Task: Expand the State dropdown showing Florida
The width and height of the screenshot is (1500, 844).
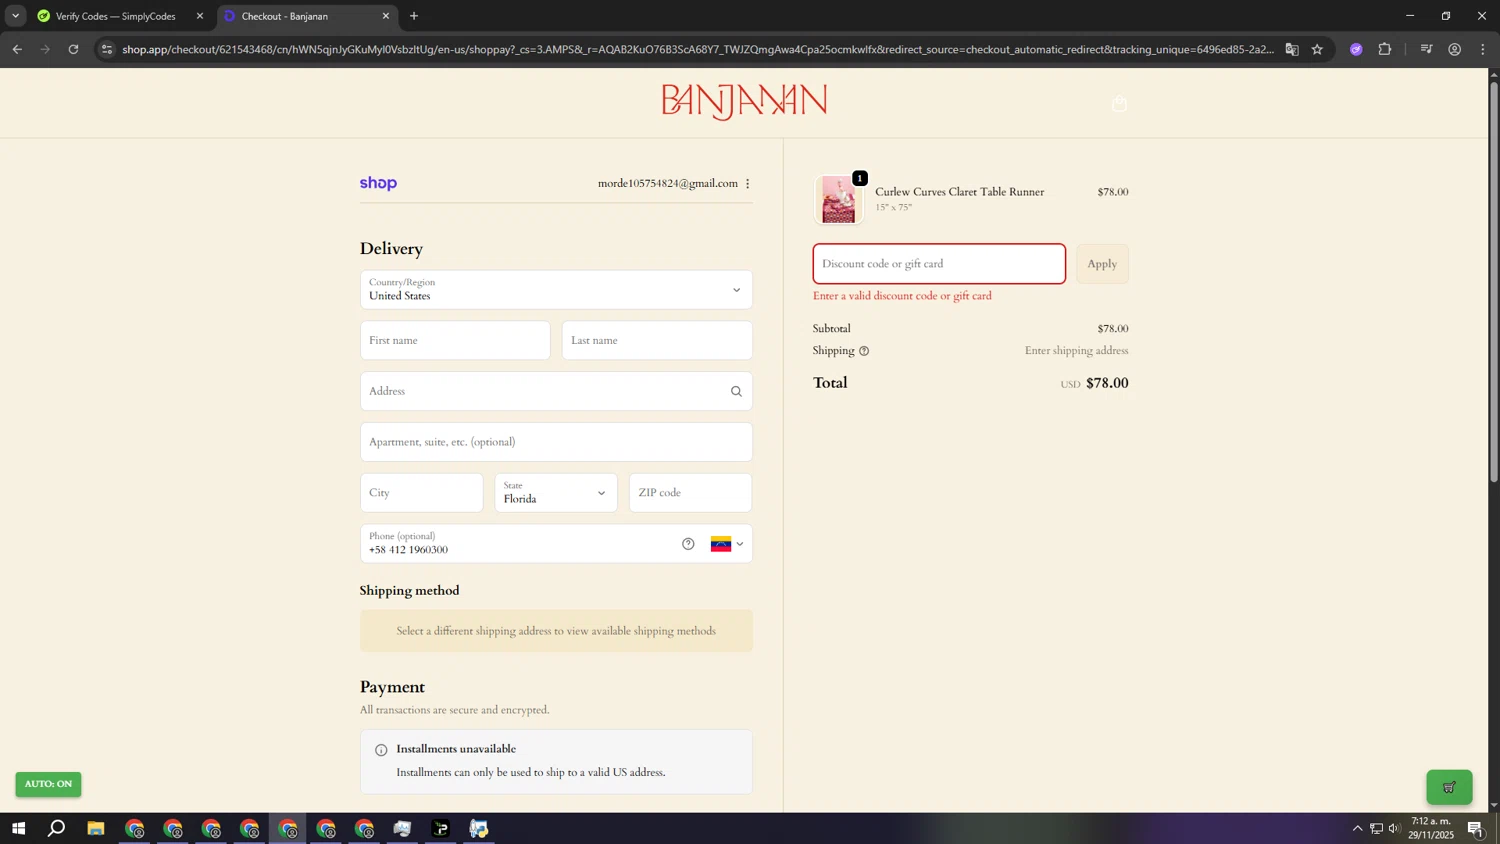Action: pyautogui.click(x=556, y=493)
